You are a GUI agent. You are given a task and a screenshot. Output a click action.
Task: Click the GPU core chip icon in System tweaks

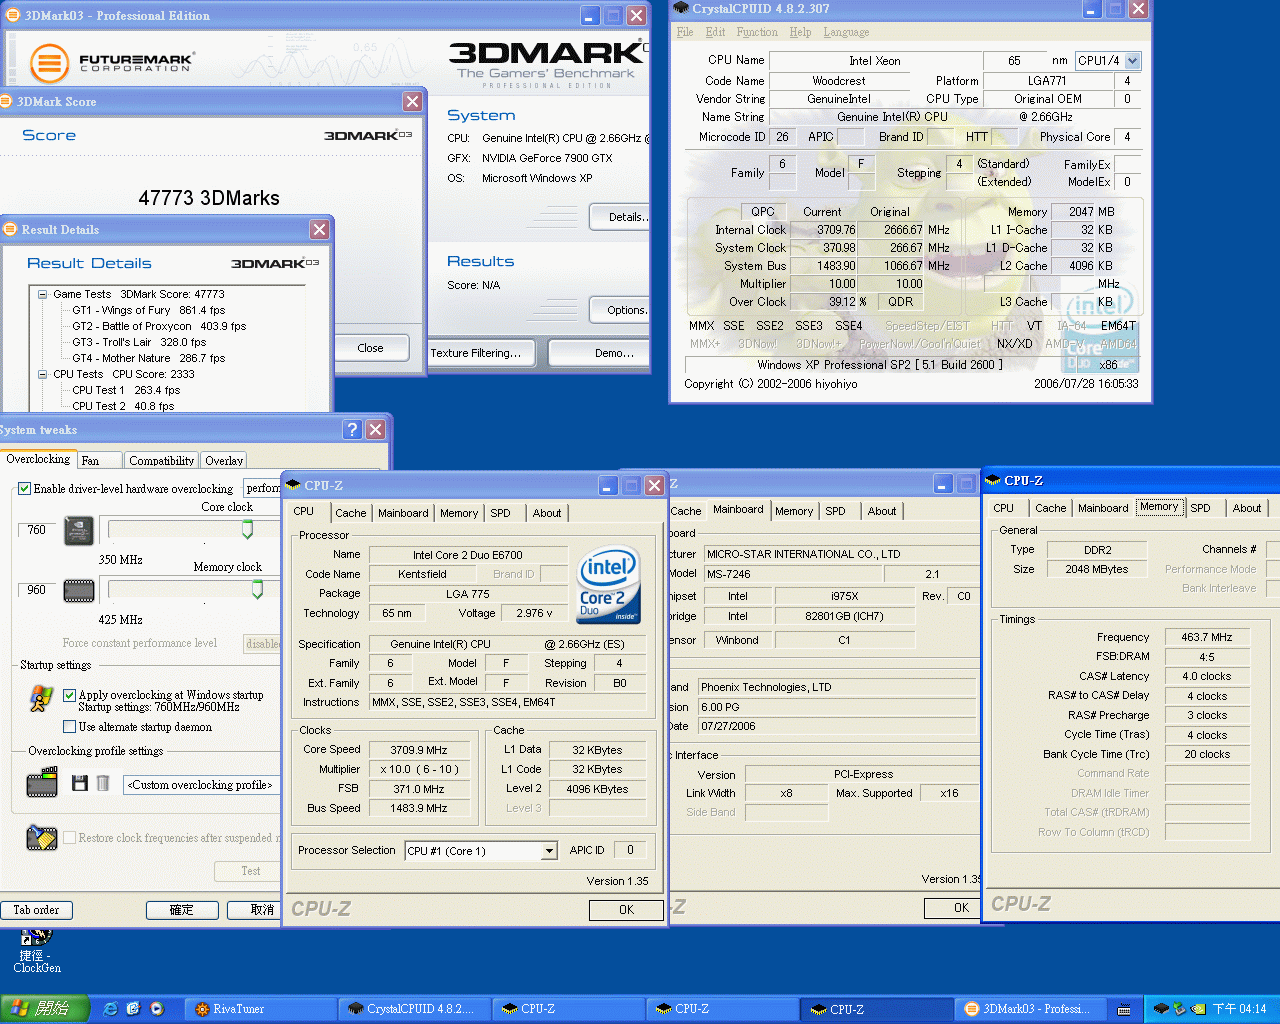[79, 530]
